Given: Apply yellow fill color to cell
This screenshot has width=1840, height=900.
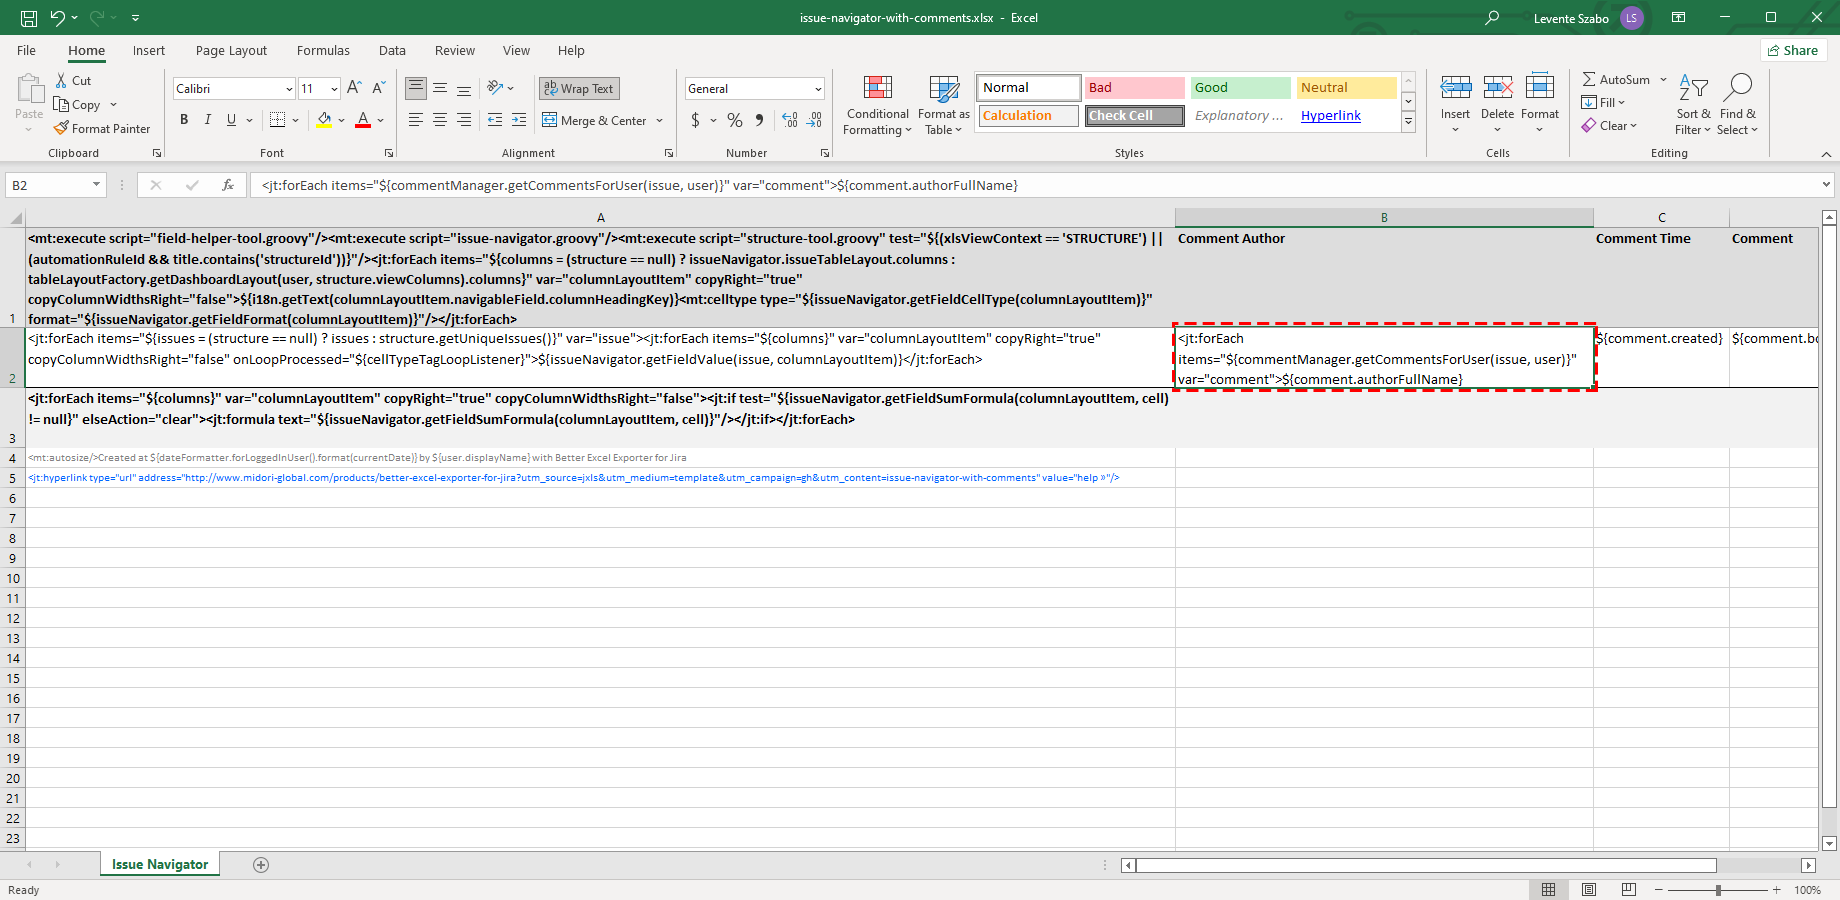Looking at the screenshot, I should click(324, 120).
